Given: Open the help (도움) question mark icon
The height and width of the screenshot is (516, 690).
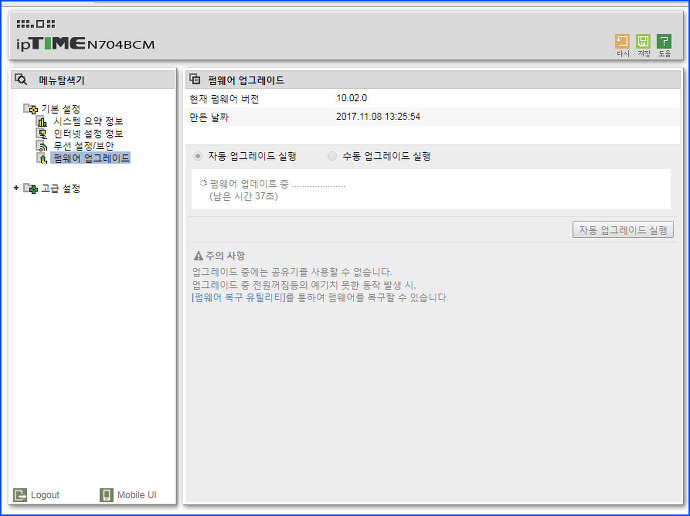Looking at the screenshot, I should (664, 41).
